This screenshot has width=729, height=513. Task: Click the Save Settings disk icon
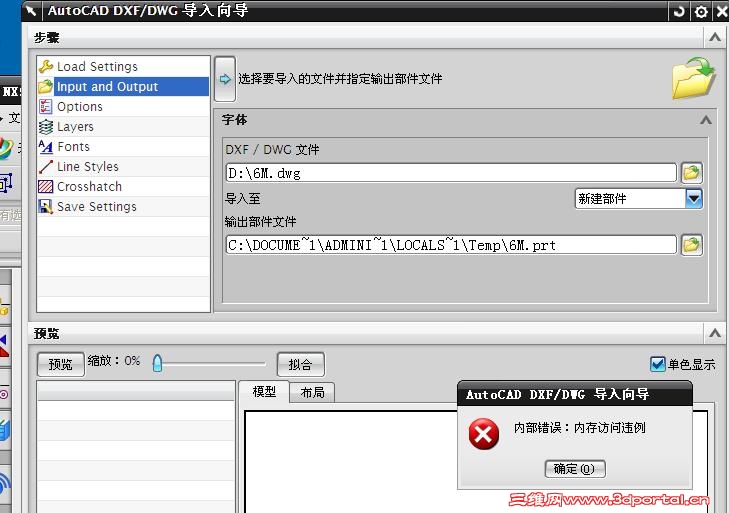[46, 207]
